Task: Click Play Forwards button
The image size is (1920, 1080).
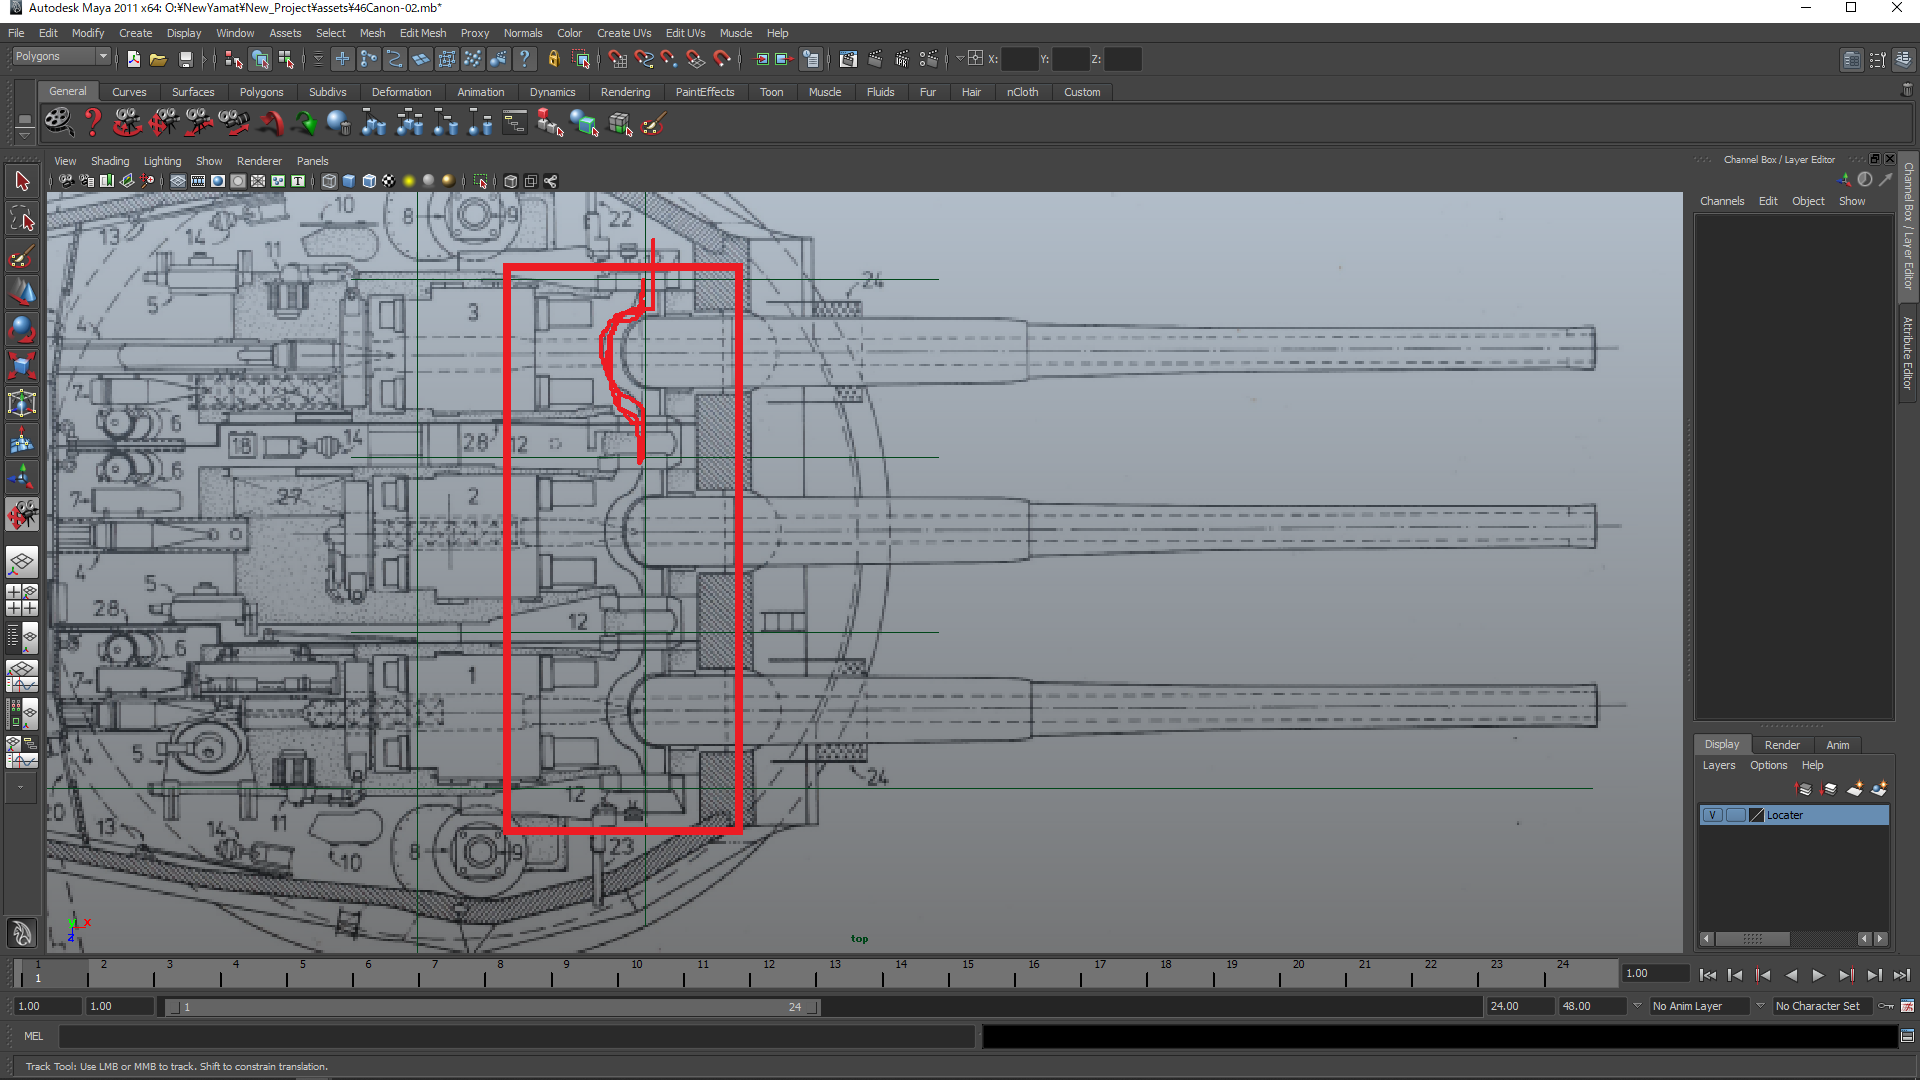Action: coord(1818,975)
